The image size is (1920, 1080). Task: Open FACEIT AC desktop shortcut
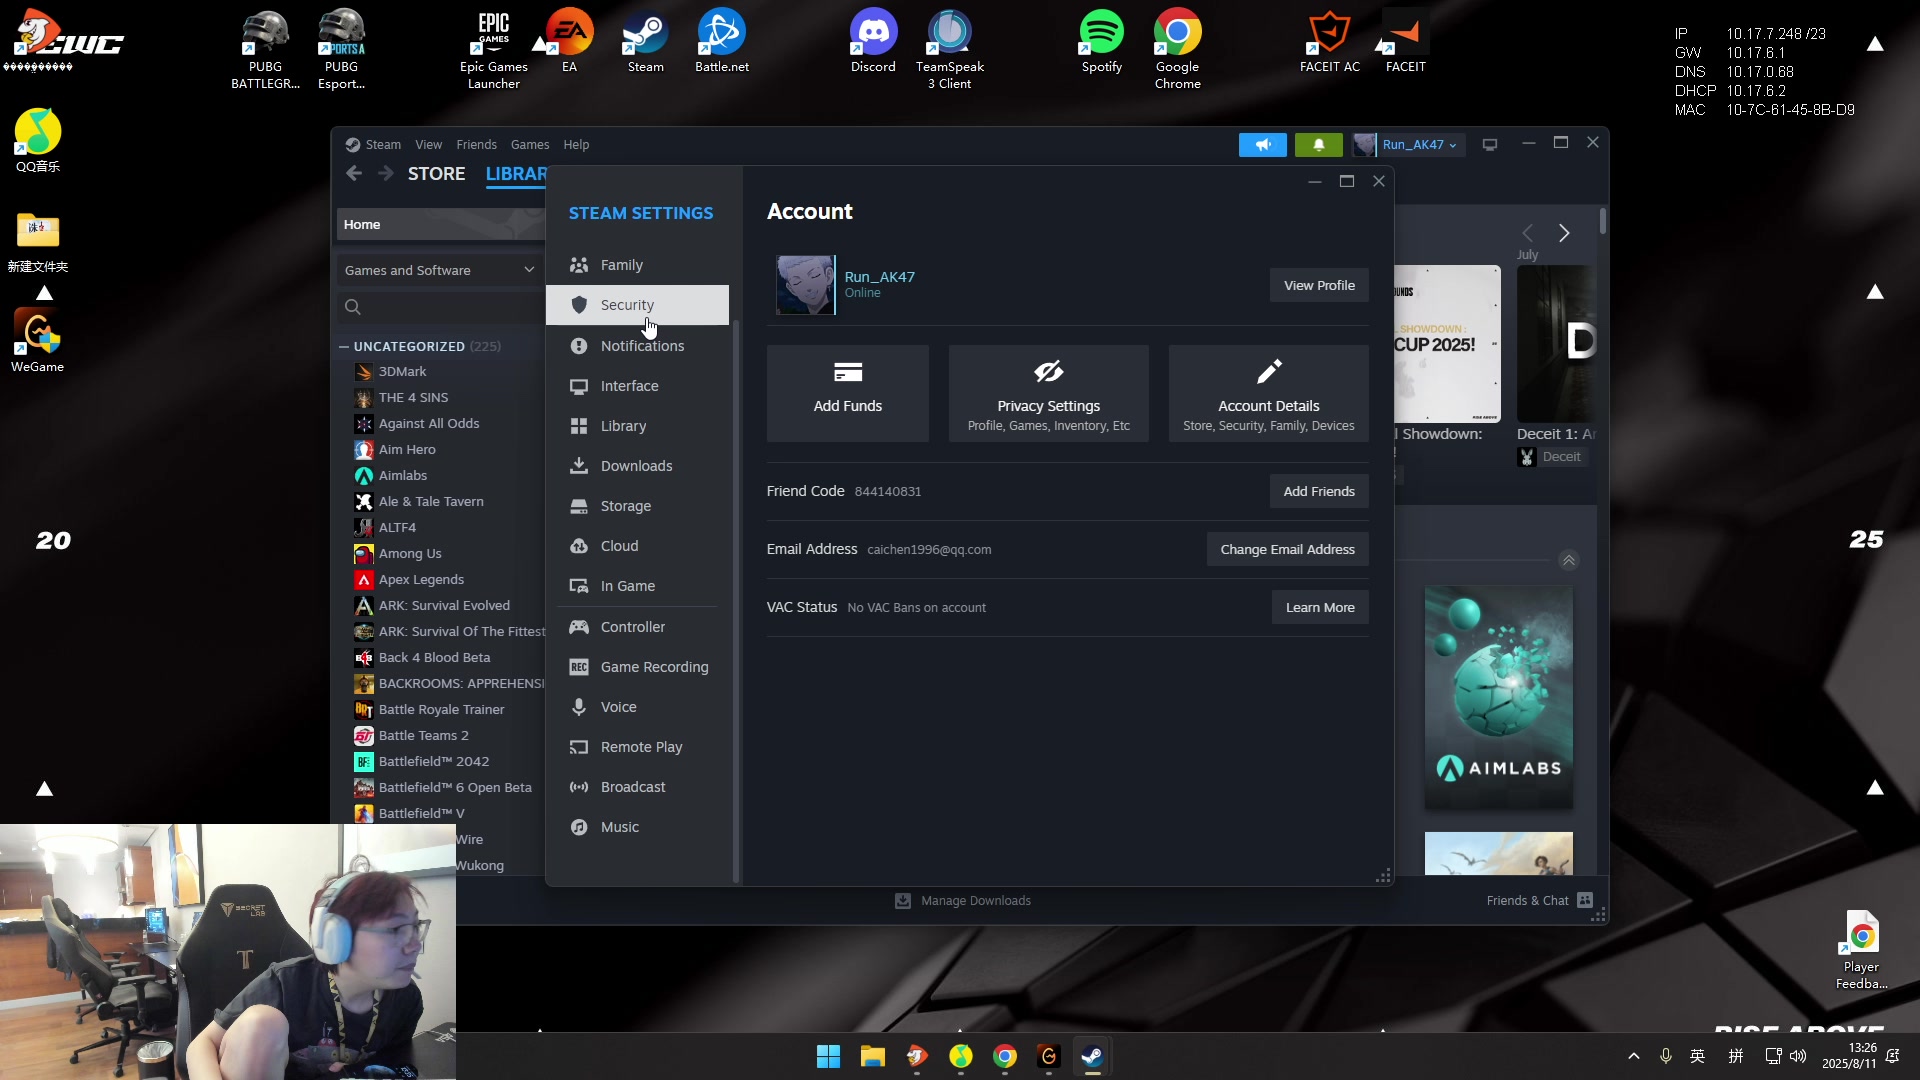click(x=1329, y=42)
